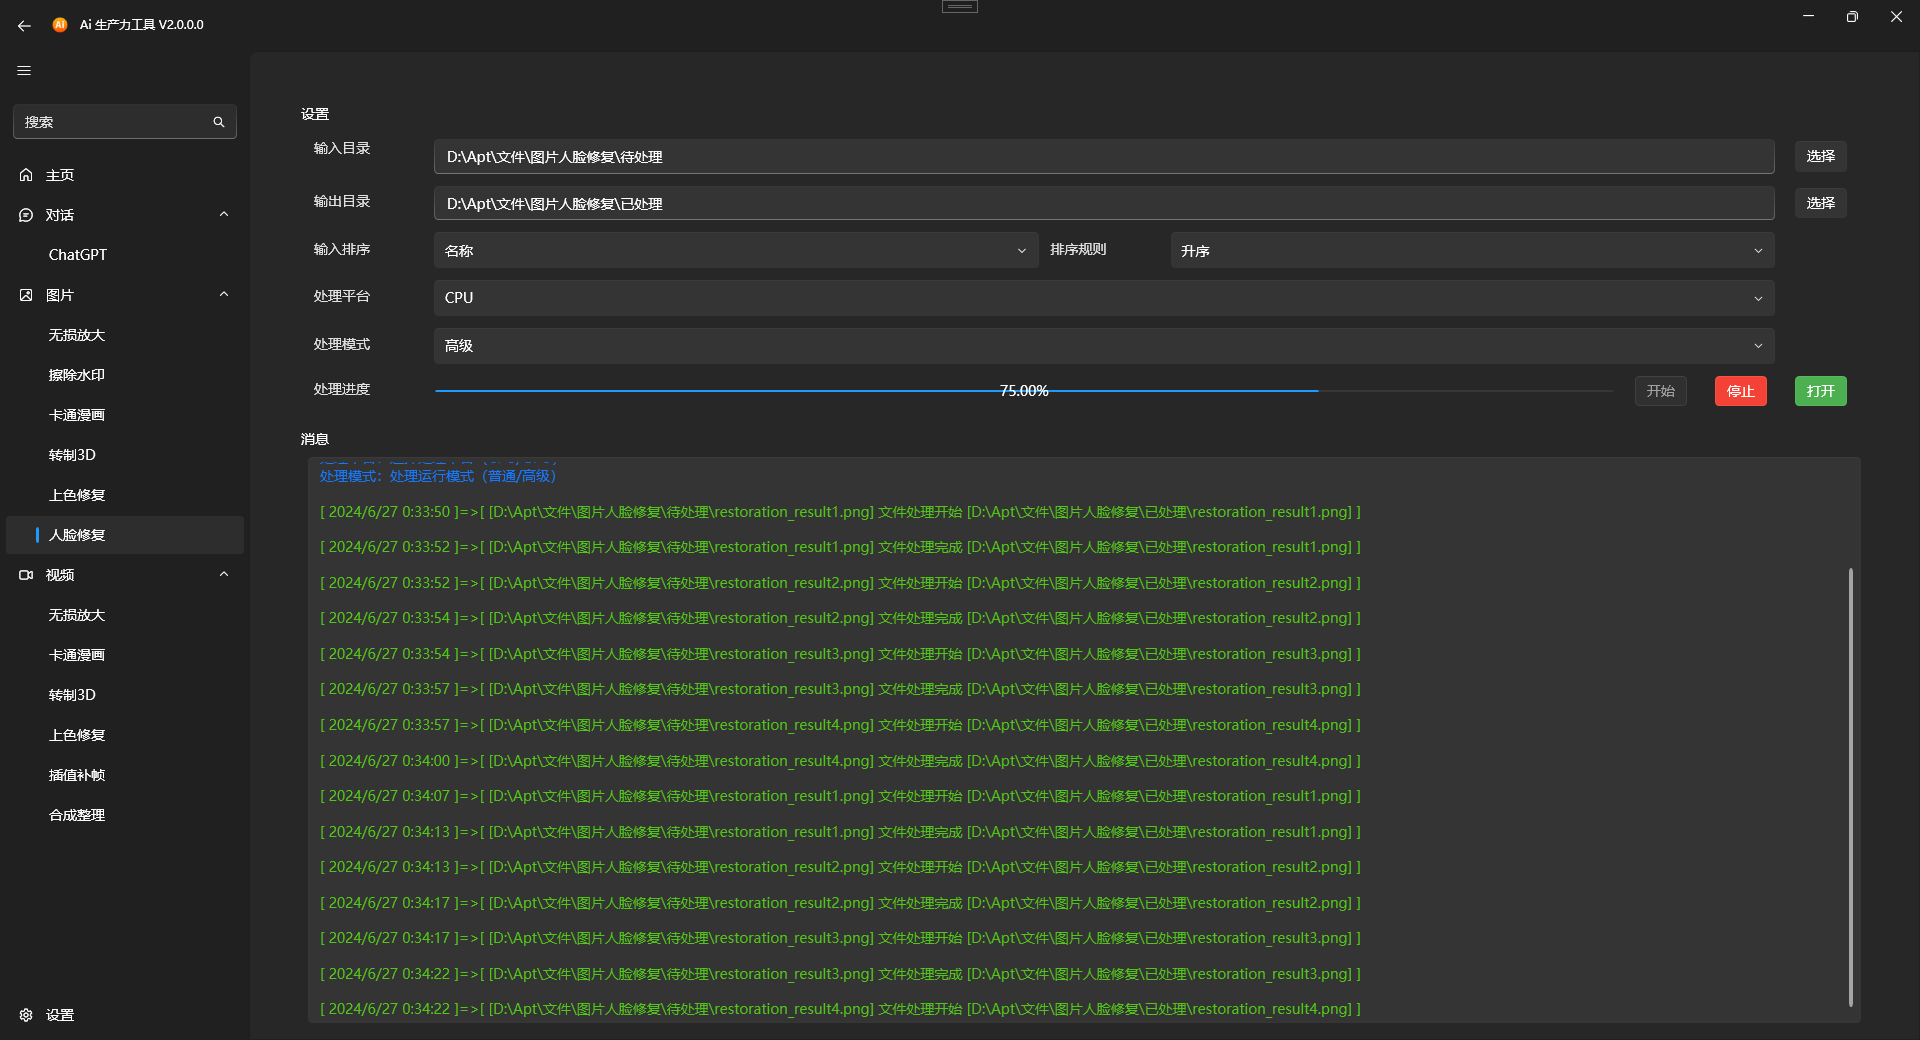
Task: Stop processing with the red 停止 button
Action: pyautogui.click(x=1741, y=391)
